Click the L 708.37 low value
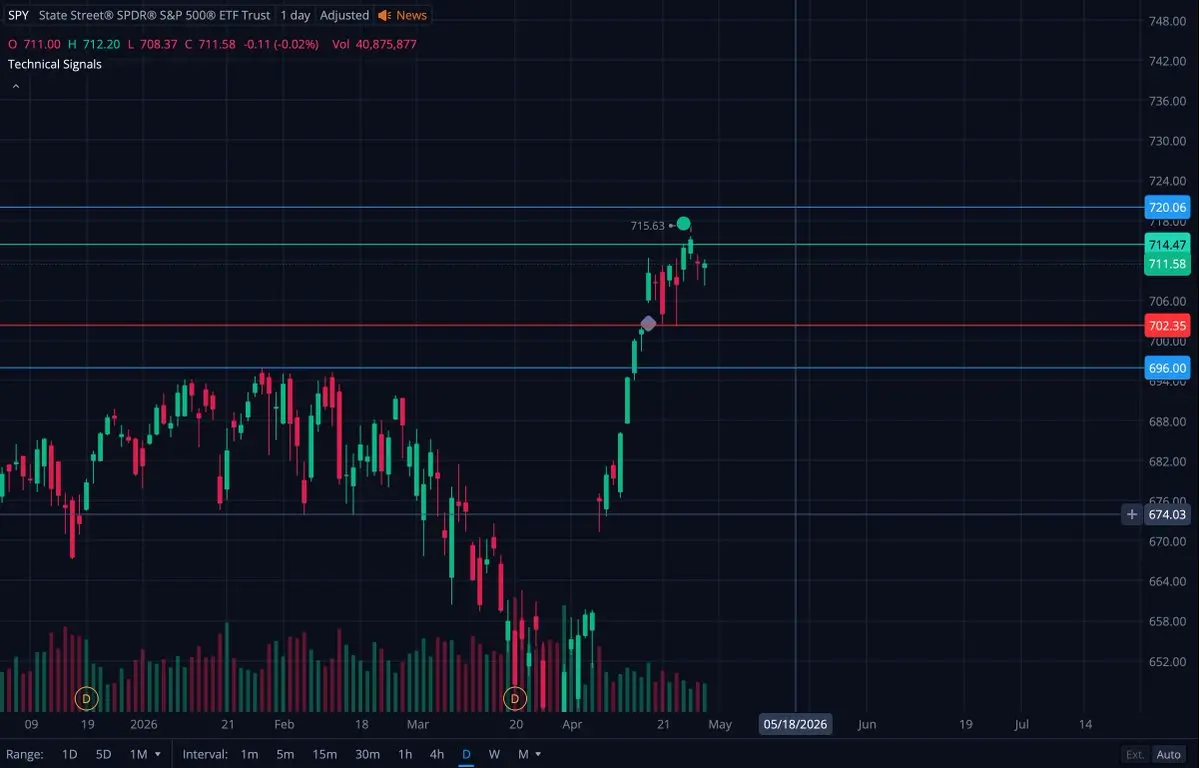This screenshot has height=768, width=1199. click(153, 44)
